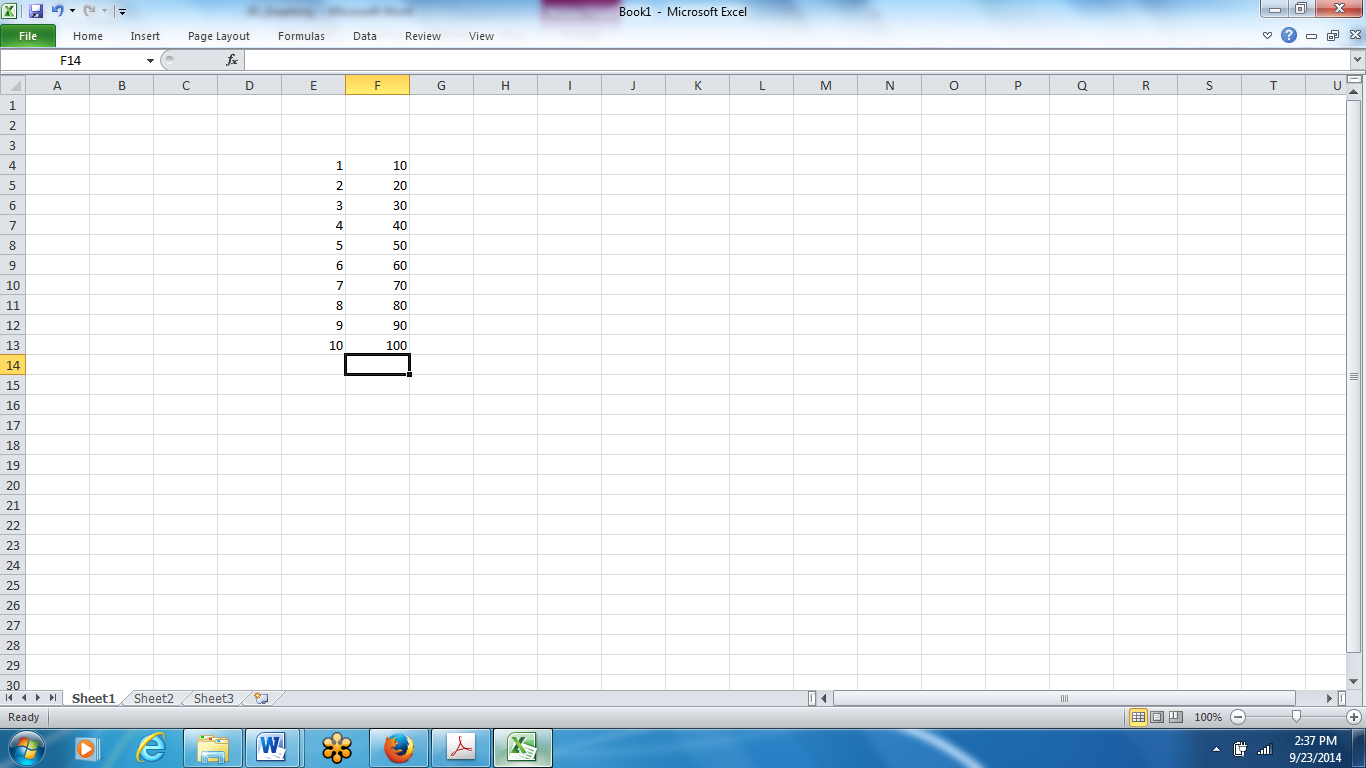1366x768 pixels.
Task: Open the Quick Access Toolbar customization menu
Action: tap(122, 11)
